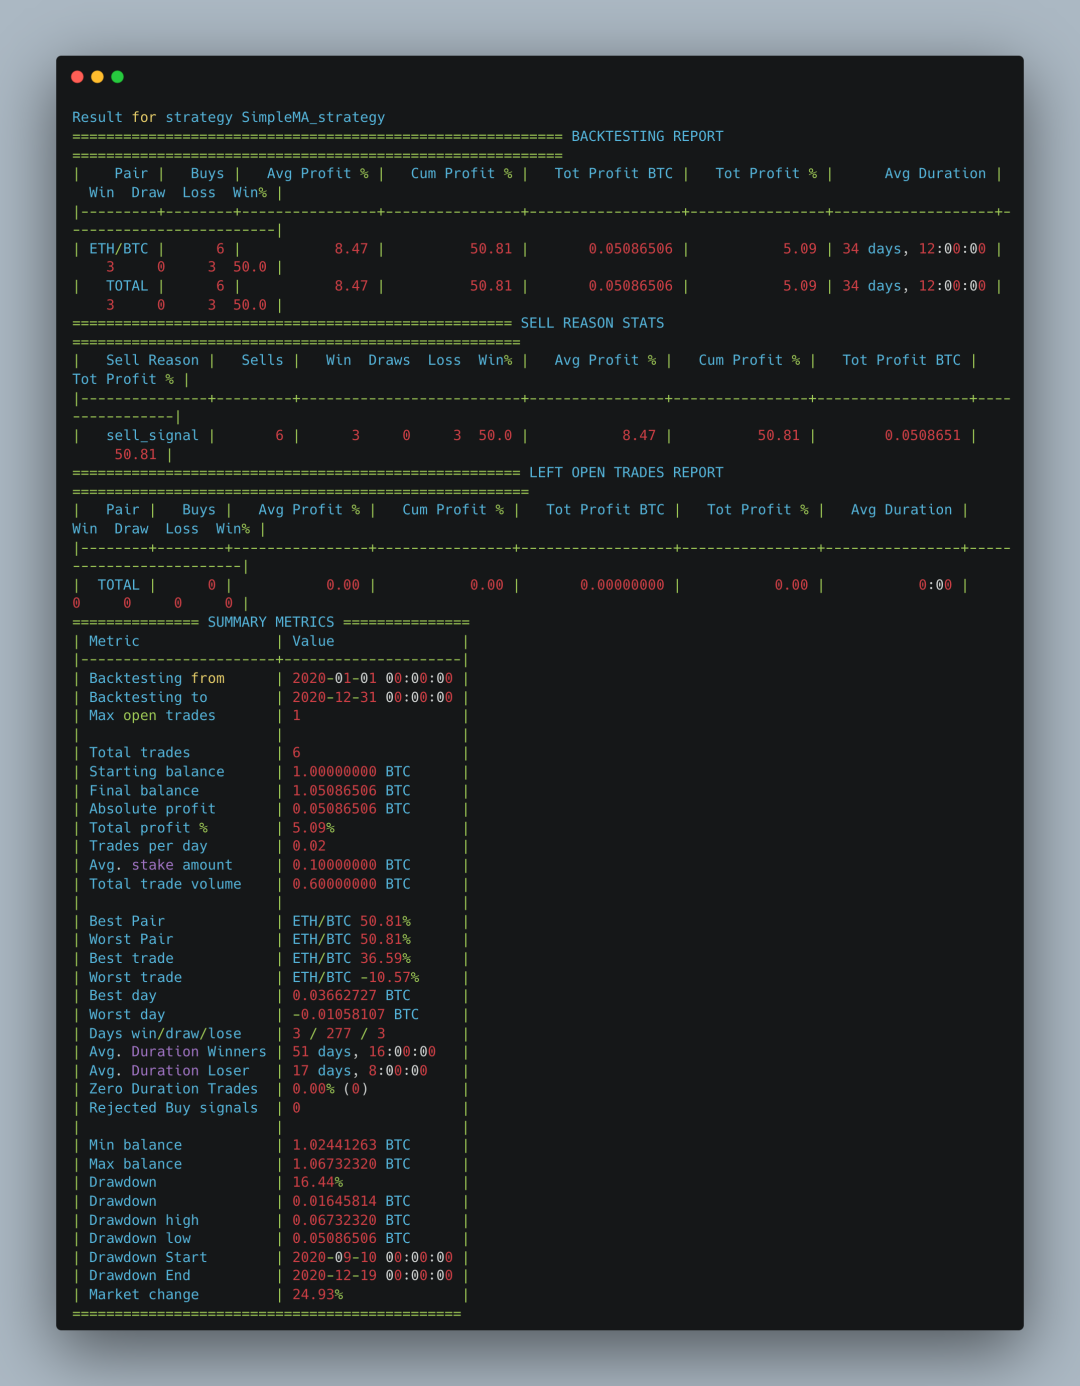Click 'Avg Duration' header in backtesting report
This screenshot has width=1080, height=1386.
click(x=935, y=174)
